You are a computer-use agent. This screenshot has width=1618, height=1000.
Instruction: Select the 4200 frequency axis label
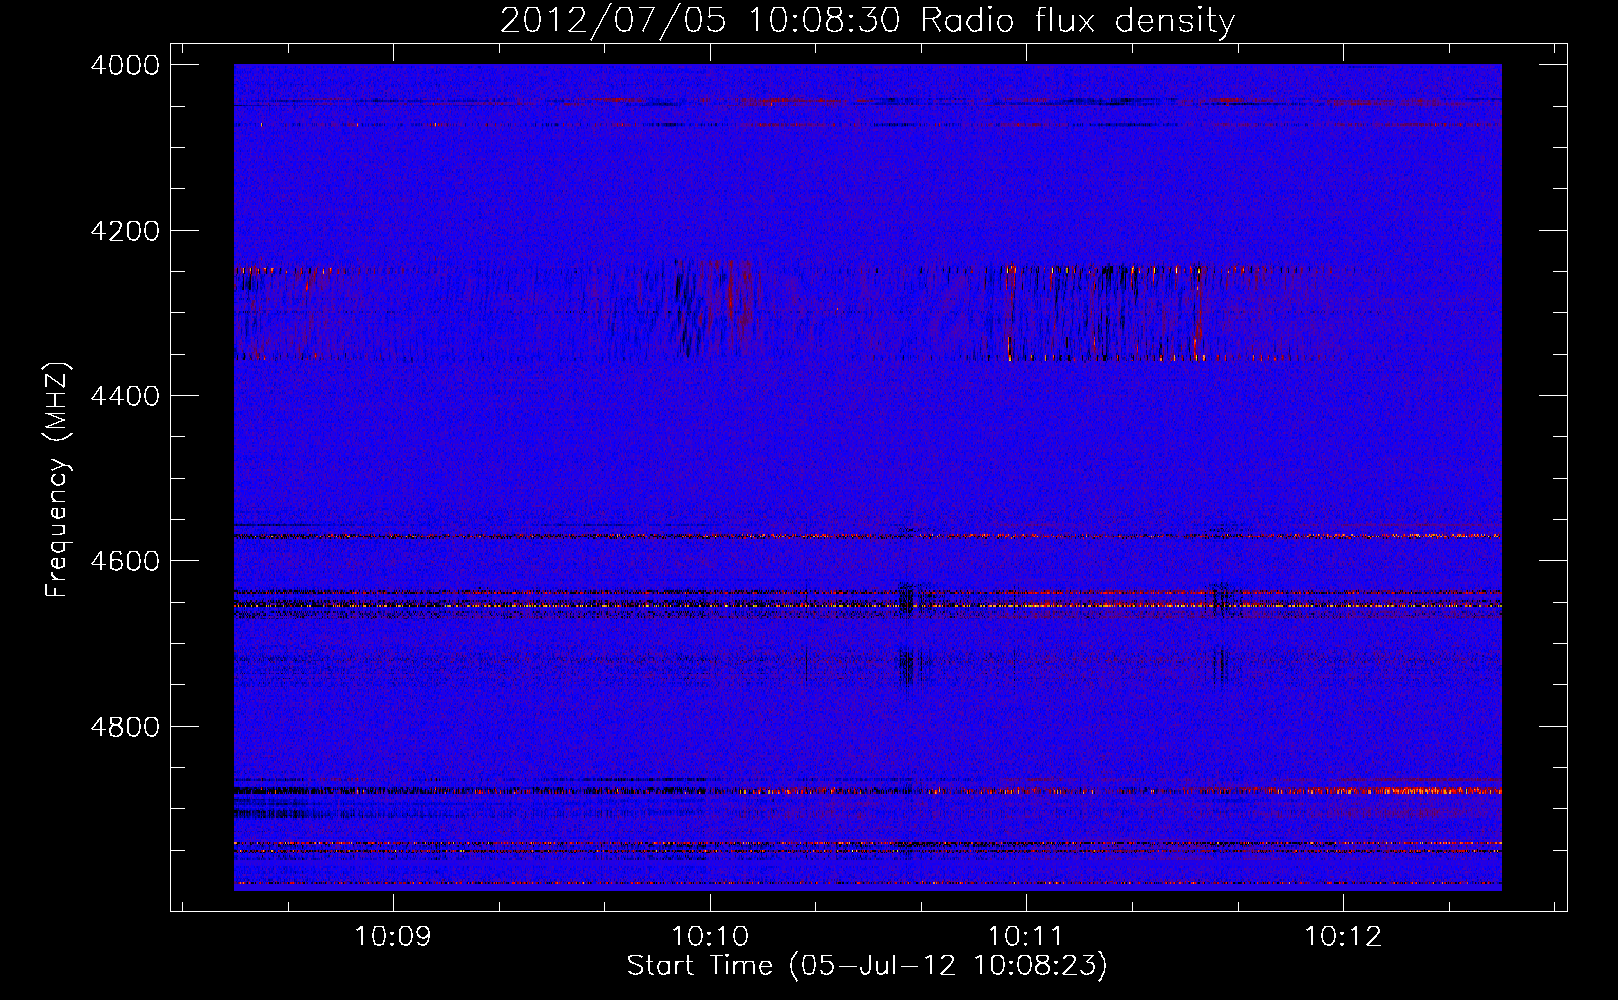(x=125, y=231)
